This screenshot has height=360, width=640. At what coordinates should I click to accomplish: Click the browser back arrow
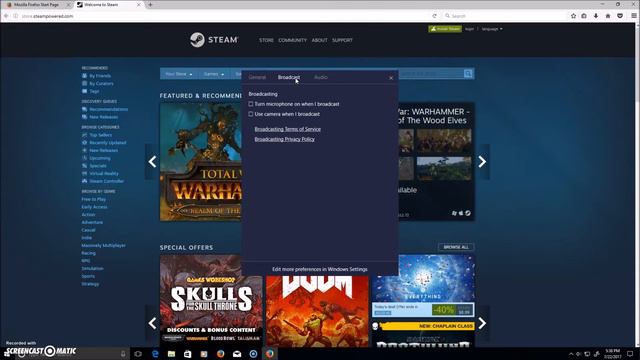[6, 16]
